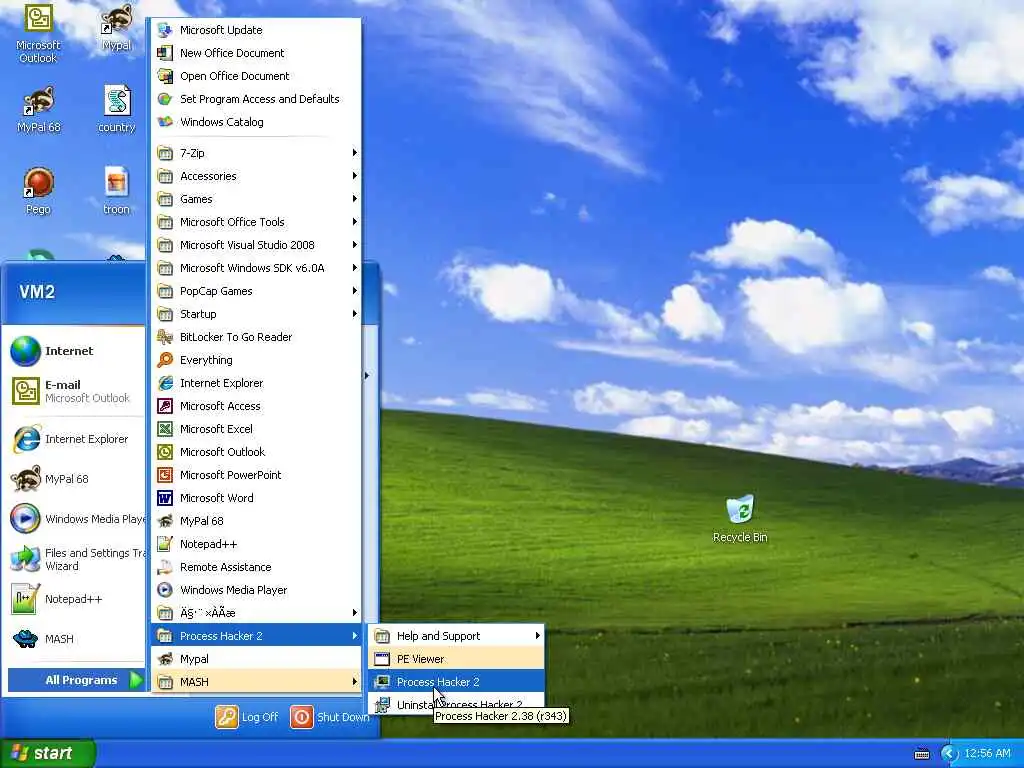Expand Microsoft Office Tools folder
The width and height of the screenshot is (1024, 768).
pos(256,222)
